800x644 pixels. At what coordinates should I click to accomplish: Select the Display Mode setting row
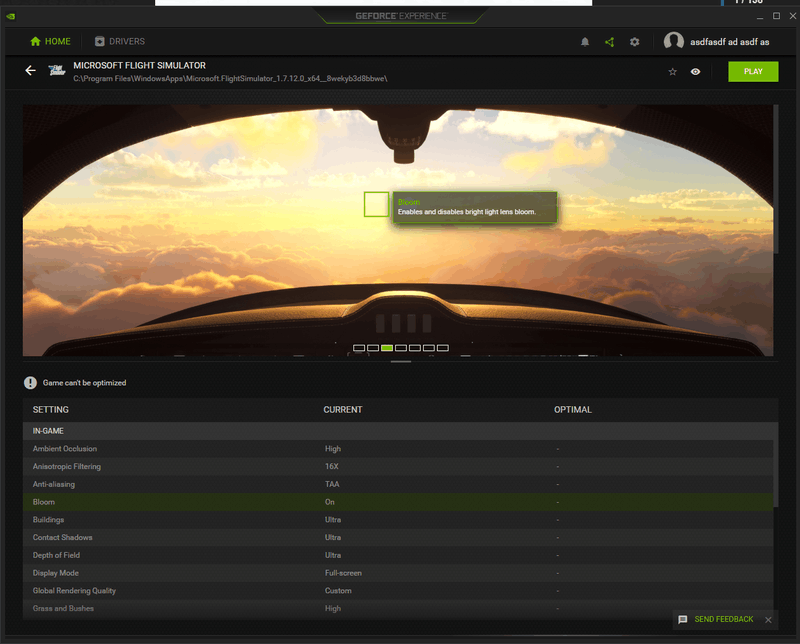pyautogui.click(x=398, y=573)
